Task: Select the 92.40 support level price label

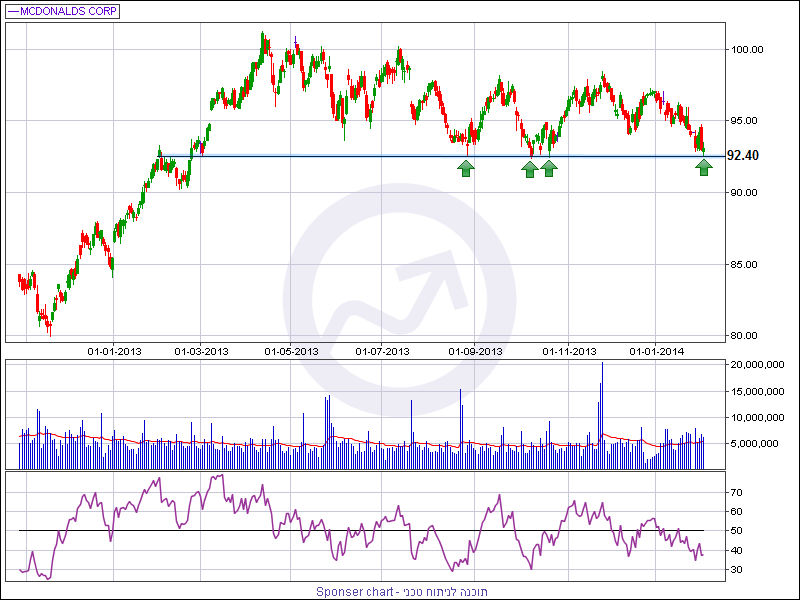Action: (x=742, y=156)
